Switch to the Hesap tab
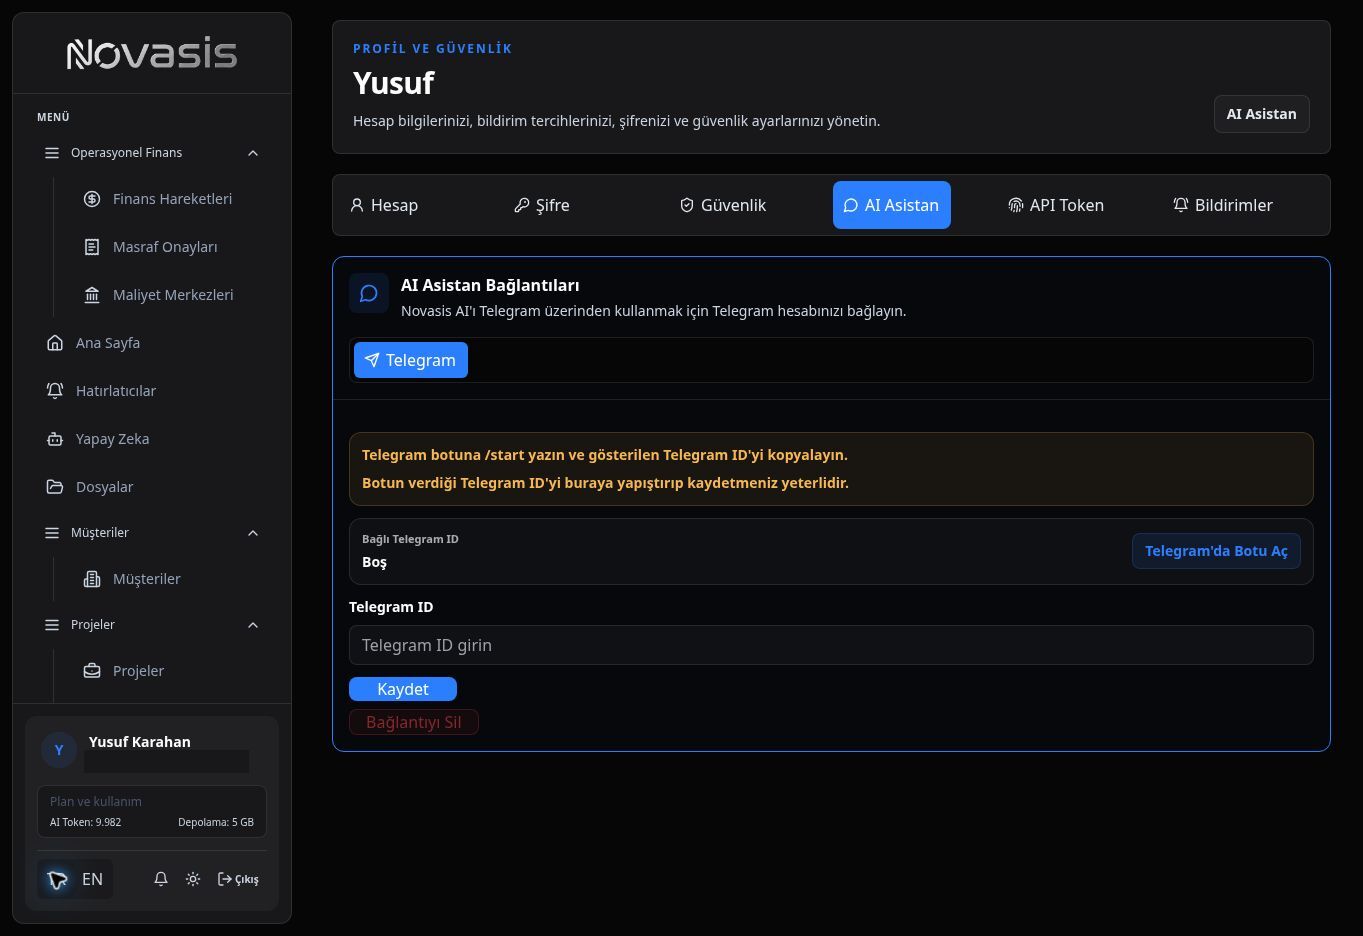The width and height of the screenshot is (1363, 936). click(x=384, y=205)
